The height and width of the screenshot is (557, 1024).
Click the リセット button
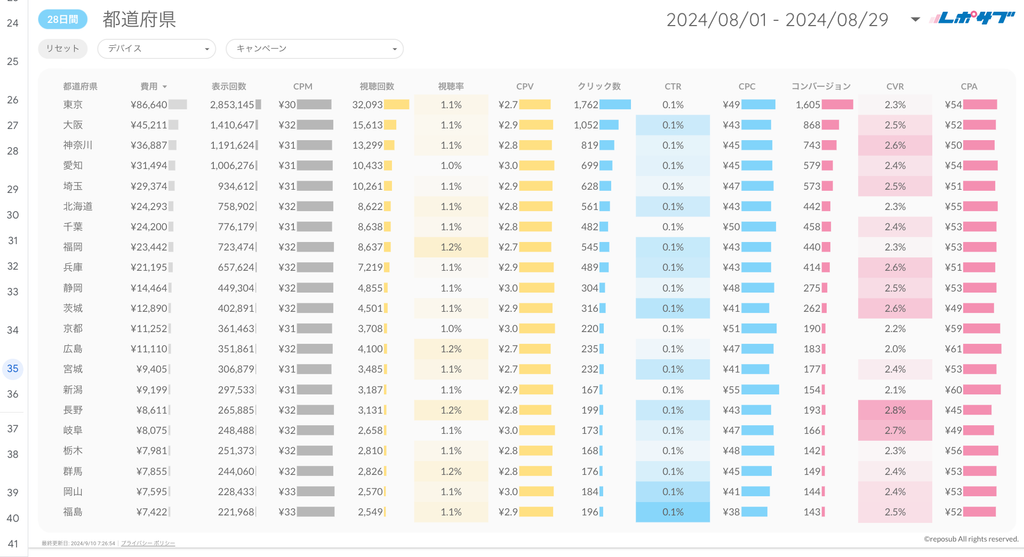62,49
